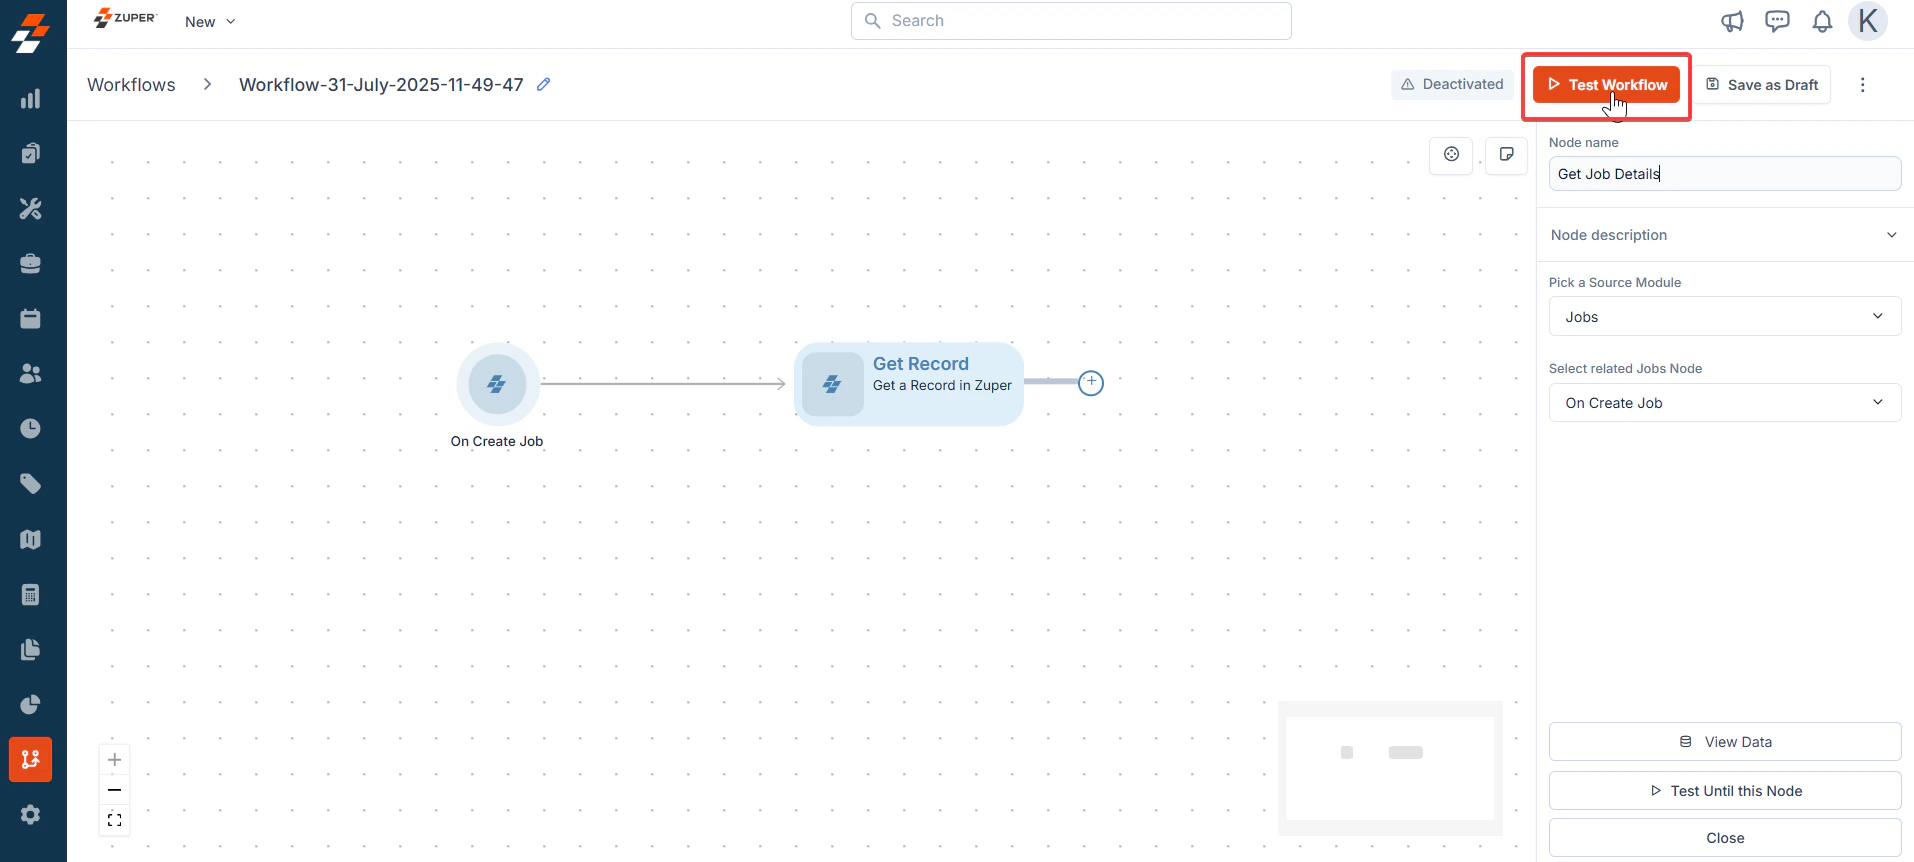Screen dimensions: 1914x862
Task: Add next node with plus connector
Action: point(1091,383)
